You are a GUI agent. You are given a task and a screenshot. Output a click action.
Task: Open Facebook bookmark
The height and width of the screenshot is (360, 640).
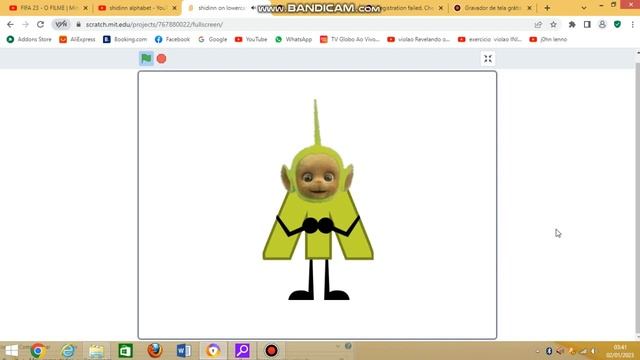[172, 40]
